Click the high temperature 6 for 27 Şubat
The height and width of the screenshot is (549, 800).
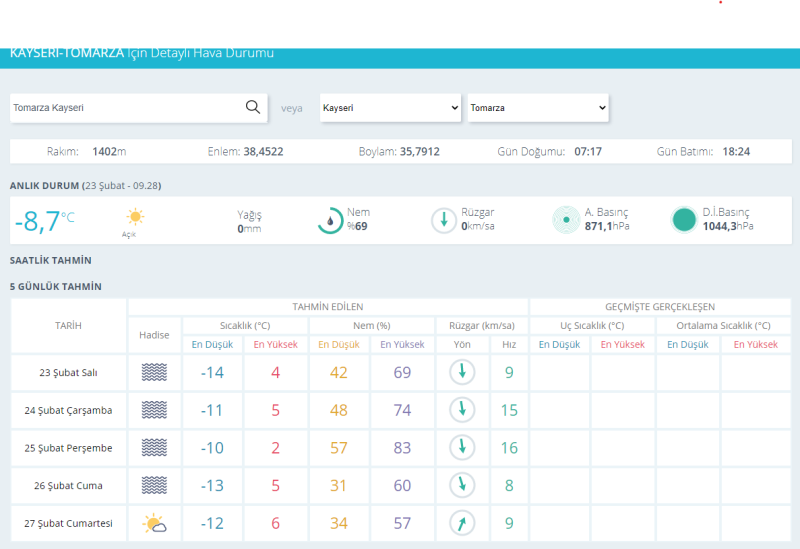(276, 523)
